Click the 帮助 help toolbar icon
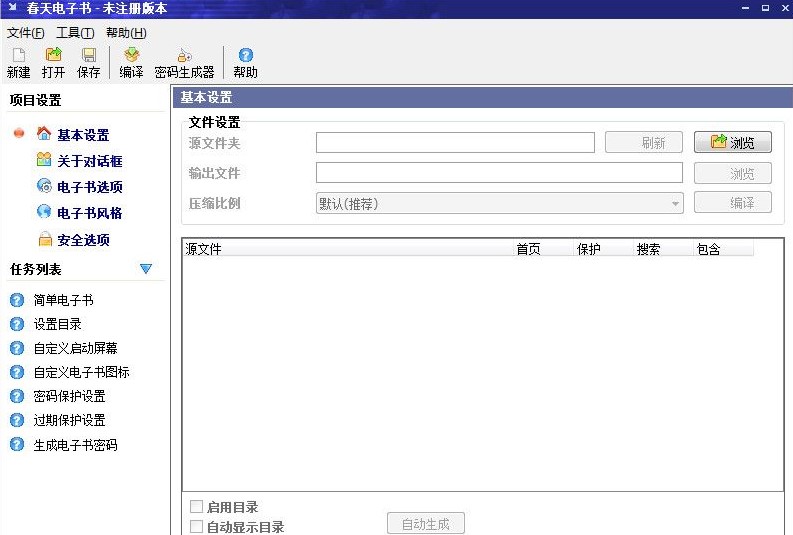The height and width of the screenshot is (535, 793). pos(246,55)
